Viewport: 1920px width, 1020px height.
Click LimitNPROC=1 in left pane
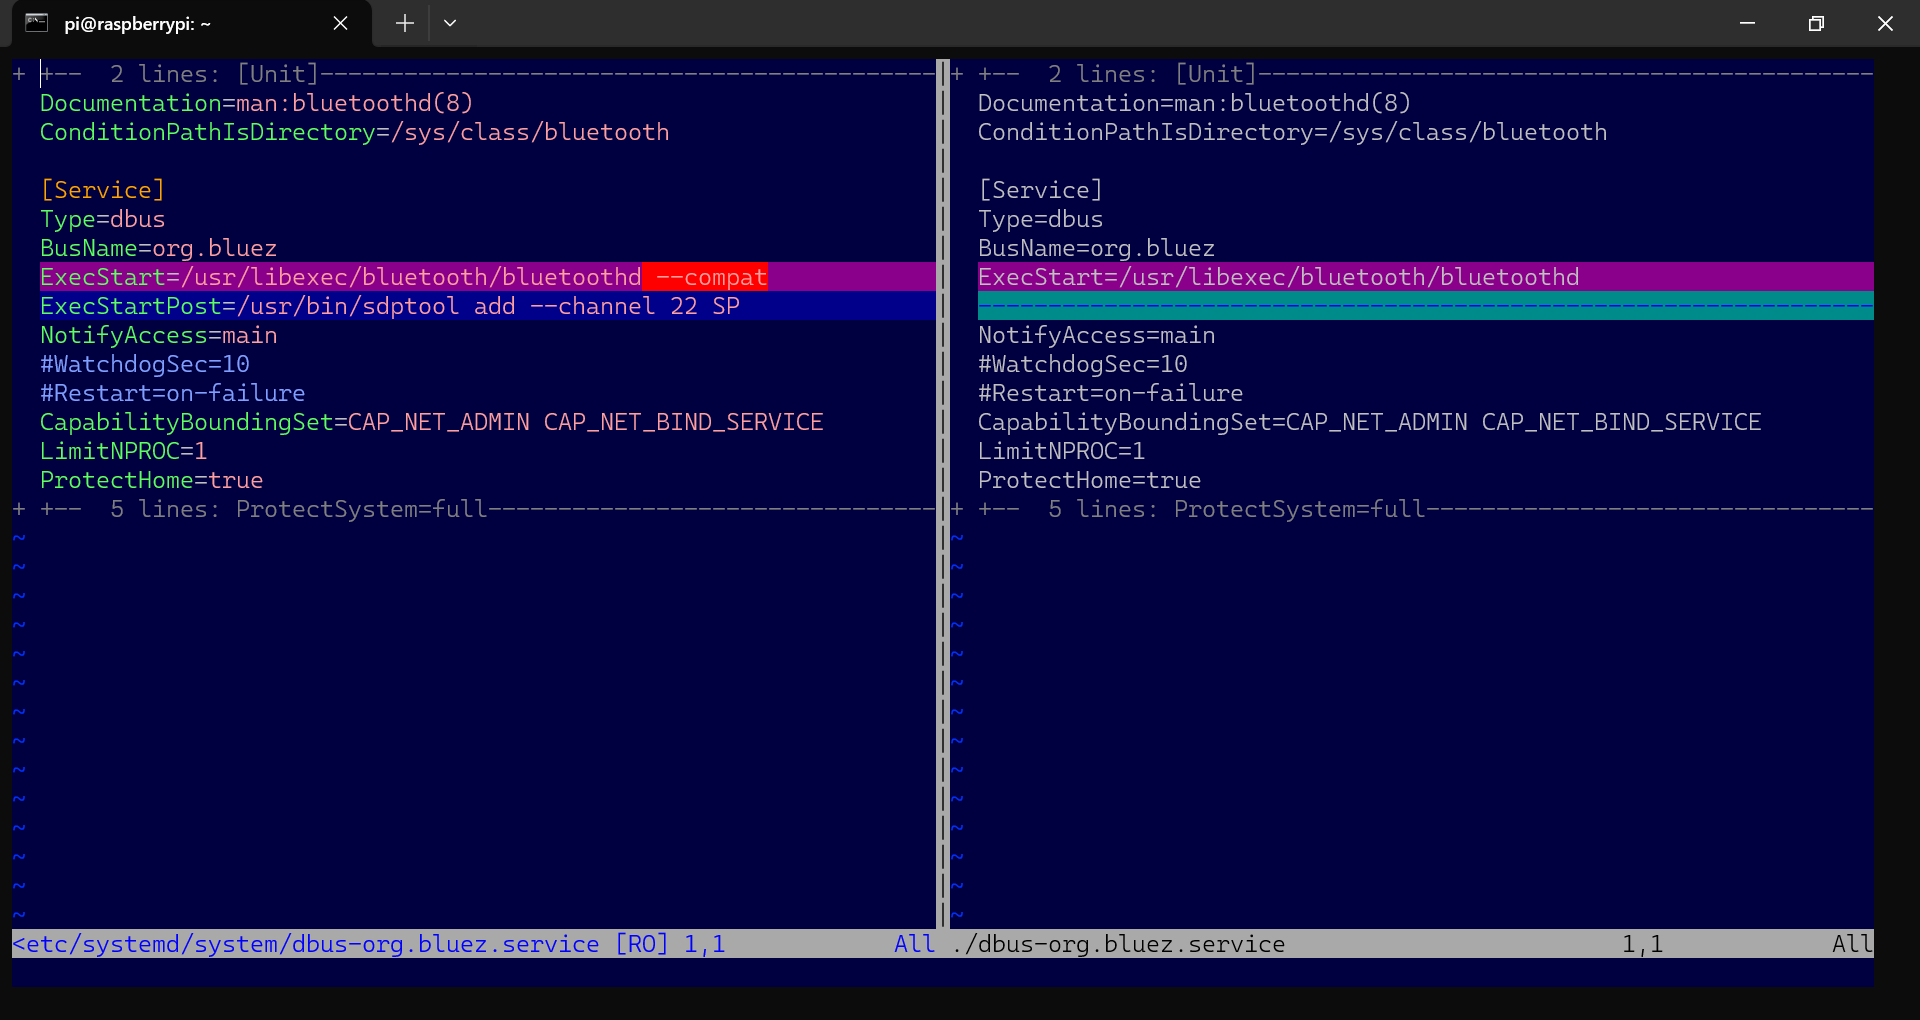[x=123, y=451]
